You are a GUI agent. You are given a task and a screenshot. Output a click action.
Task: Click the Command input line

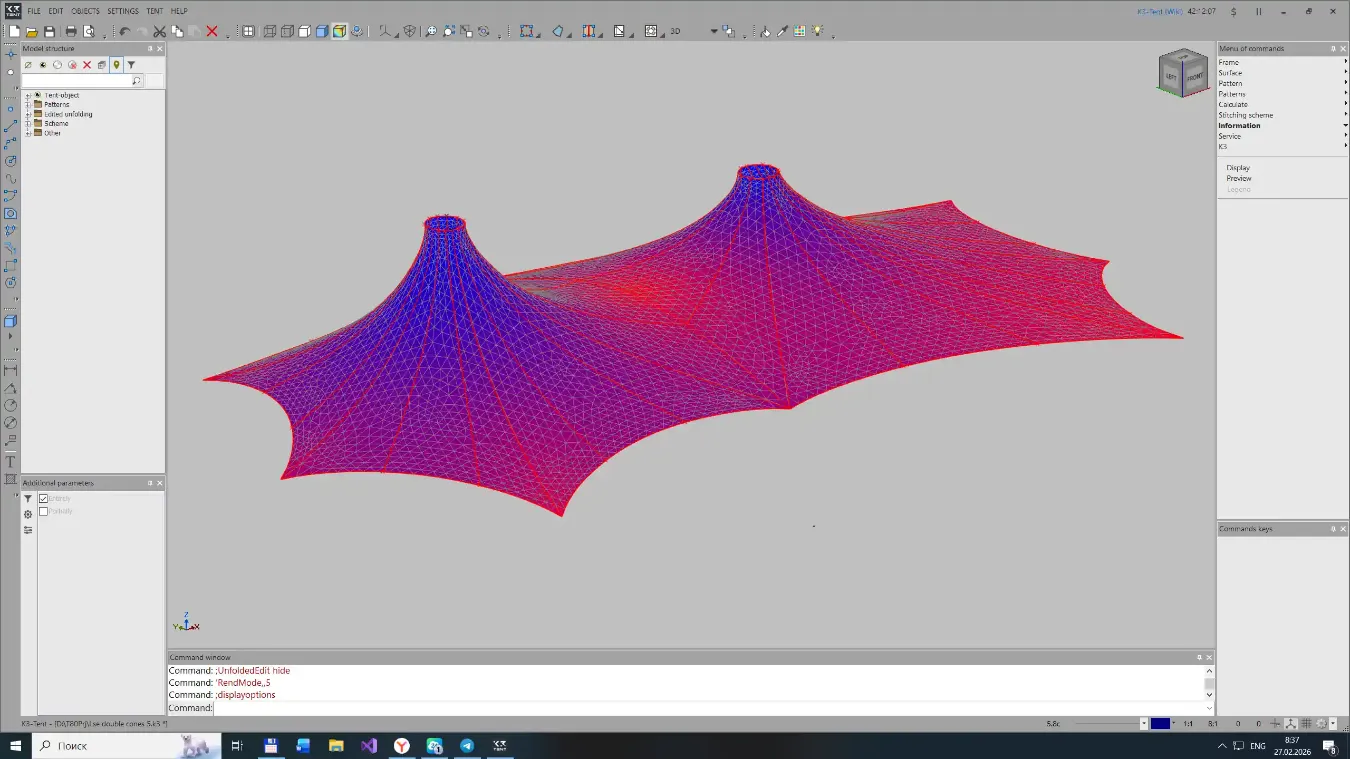pyautogui.click(x=710, y=707)
